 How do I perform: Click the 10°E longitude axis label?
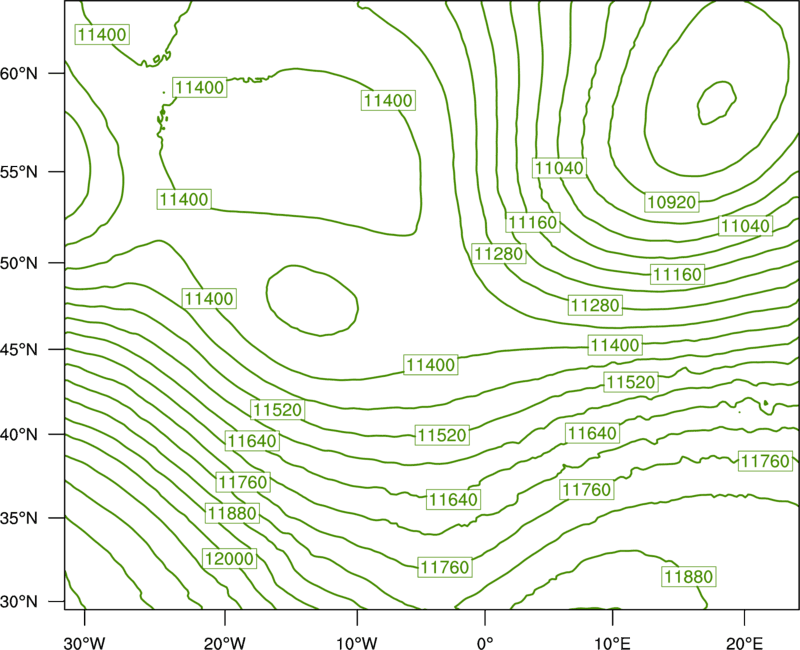click(x=612, y=643)
